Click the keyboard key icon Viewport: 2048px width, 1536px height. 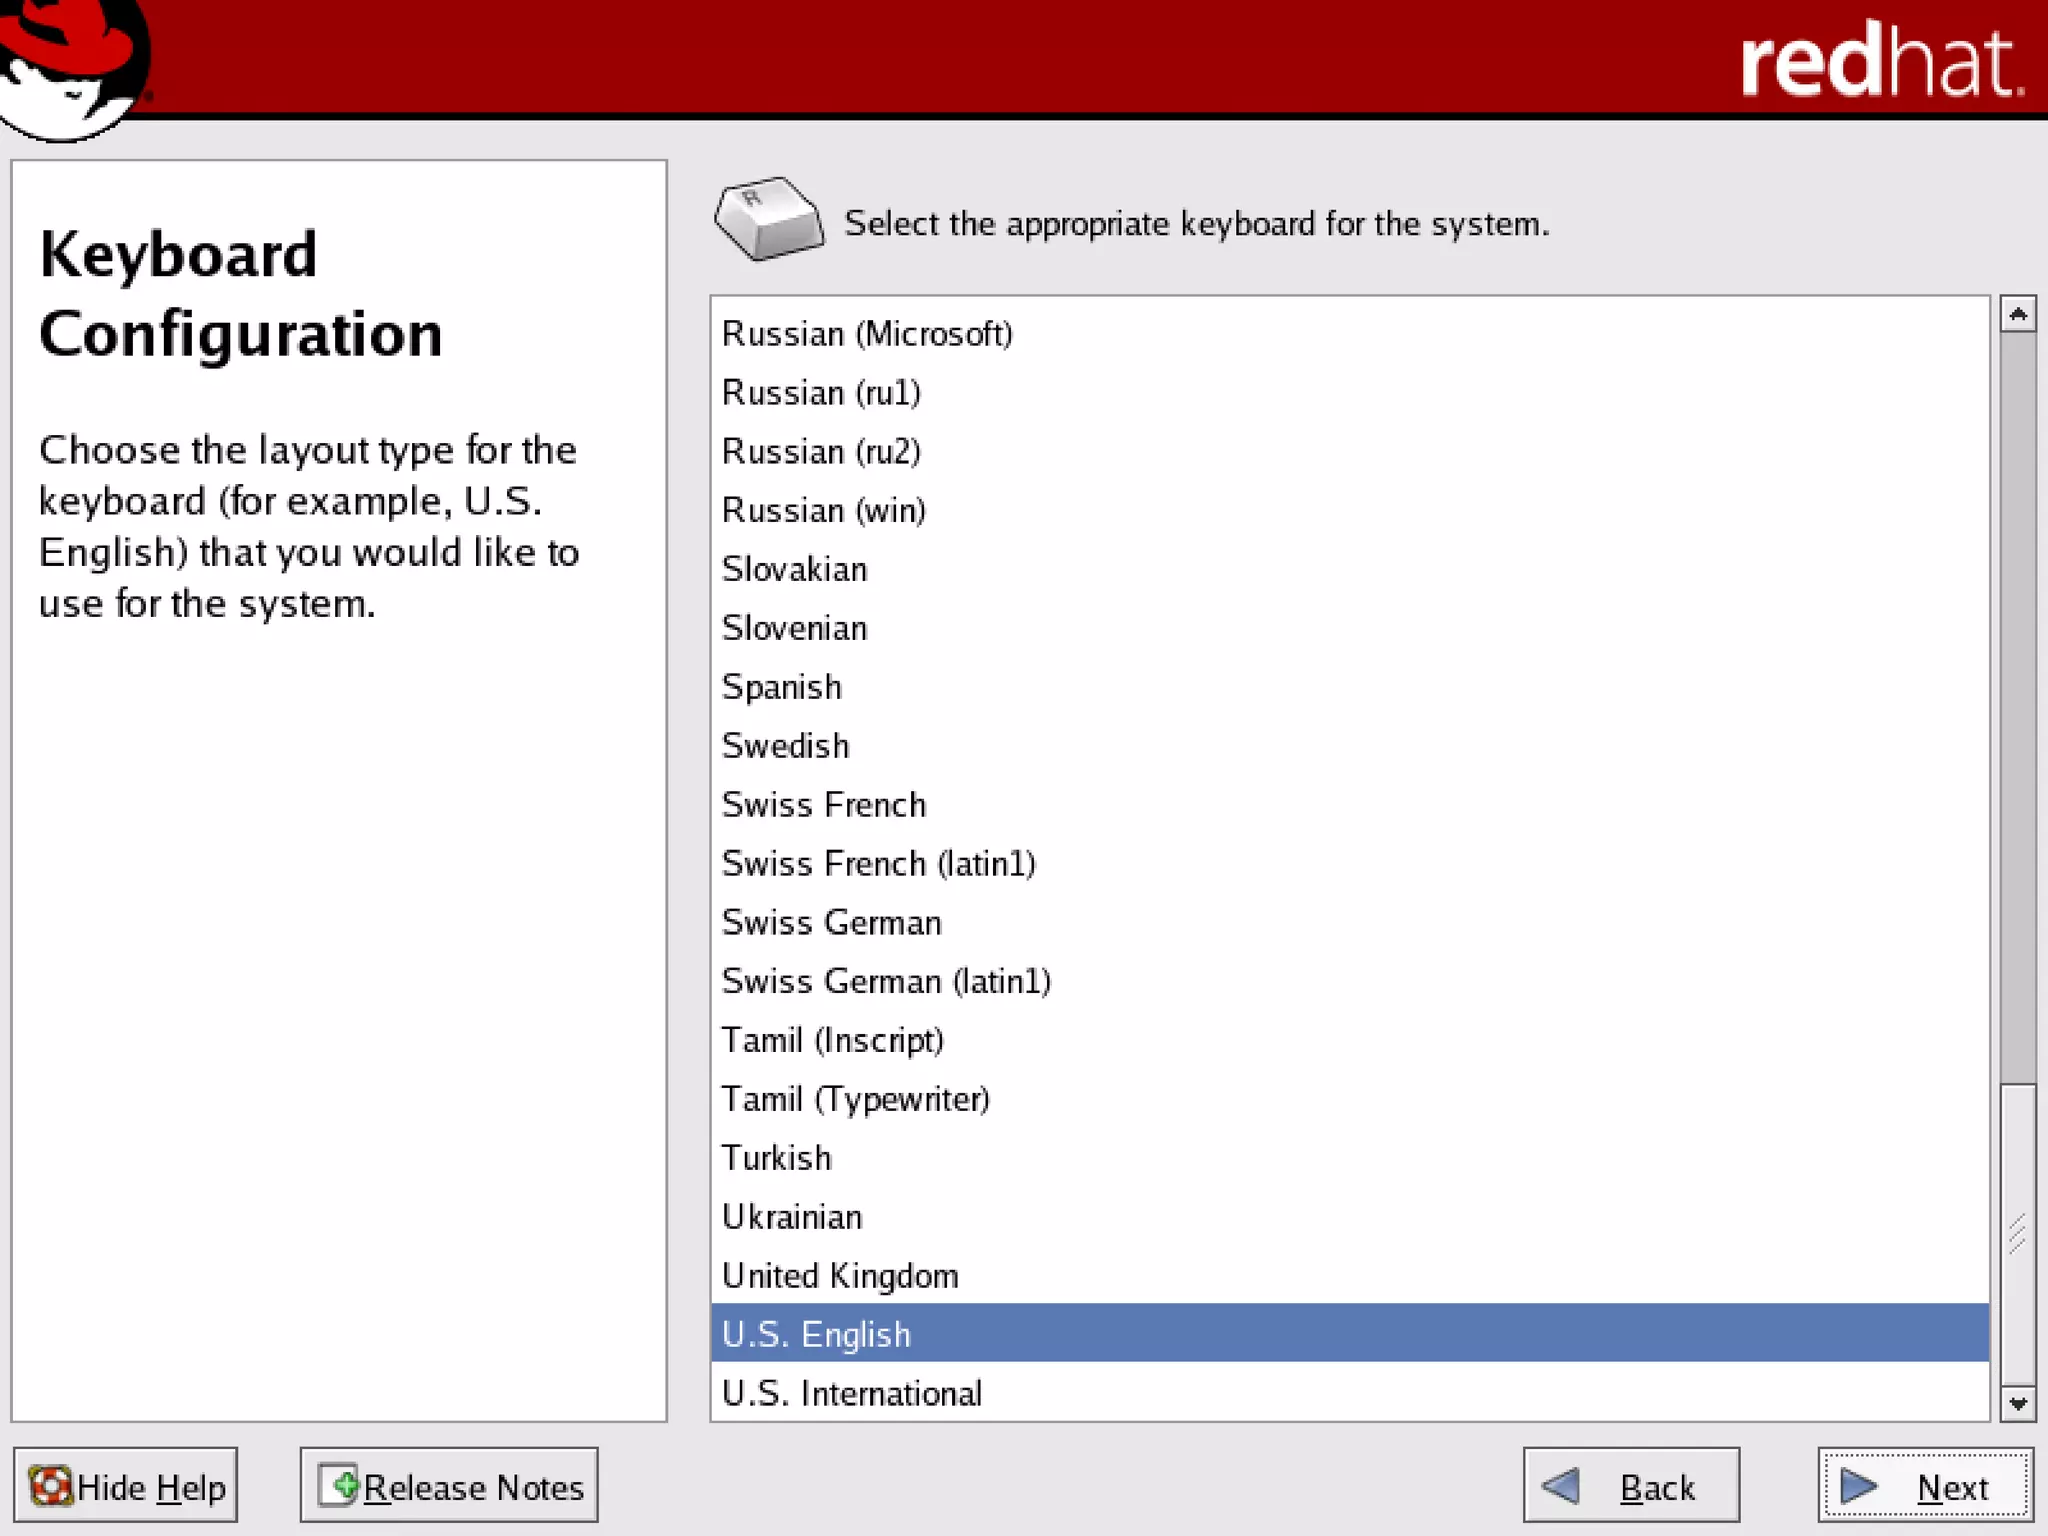[768, 219]
